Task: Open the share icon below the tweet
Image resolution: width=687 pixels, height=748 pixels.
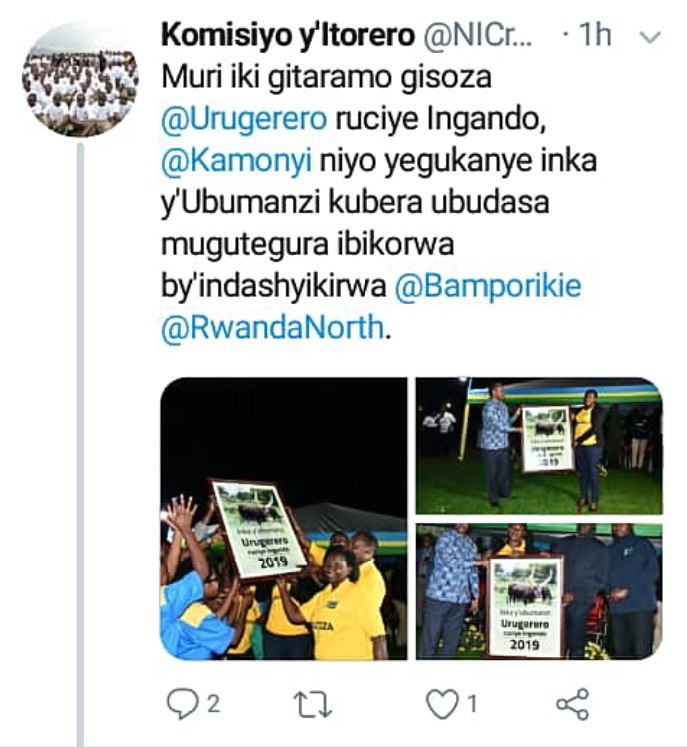Action: pyautogui.click(x=573, y=704)
